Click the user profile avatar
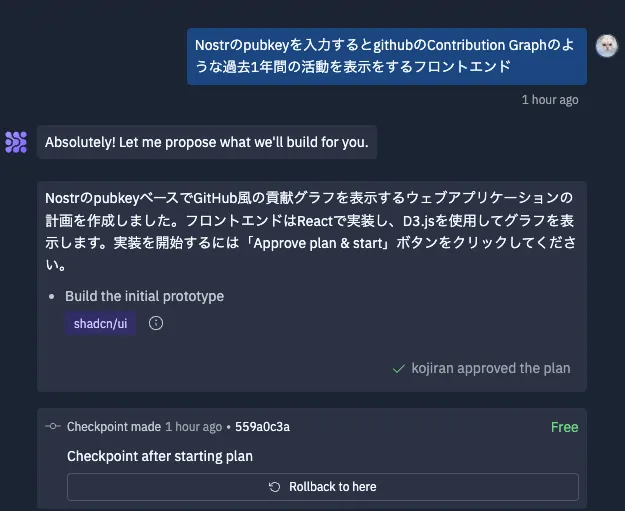This screenshot has width=625, height=511. (x=606, y=45)
